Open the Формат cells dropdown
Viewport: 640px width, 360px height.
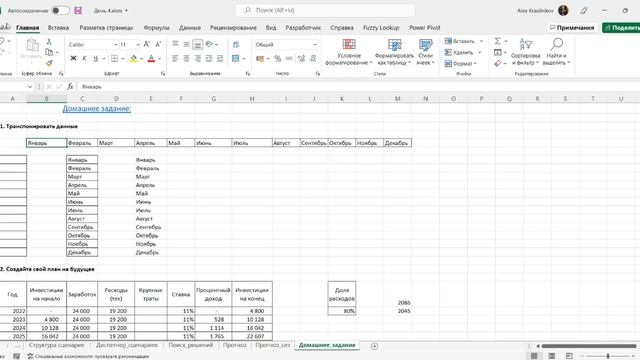[x=461, y=63]
